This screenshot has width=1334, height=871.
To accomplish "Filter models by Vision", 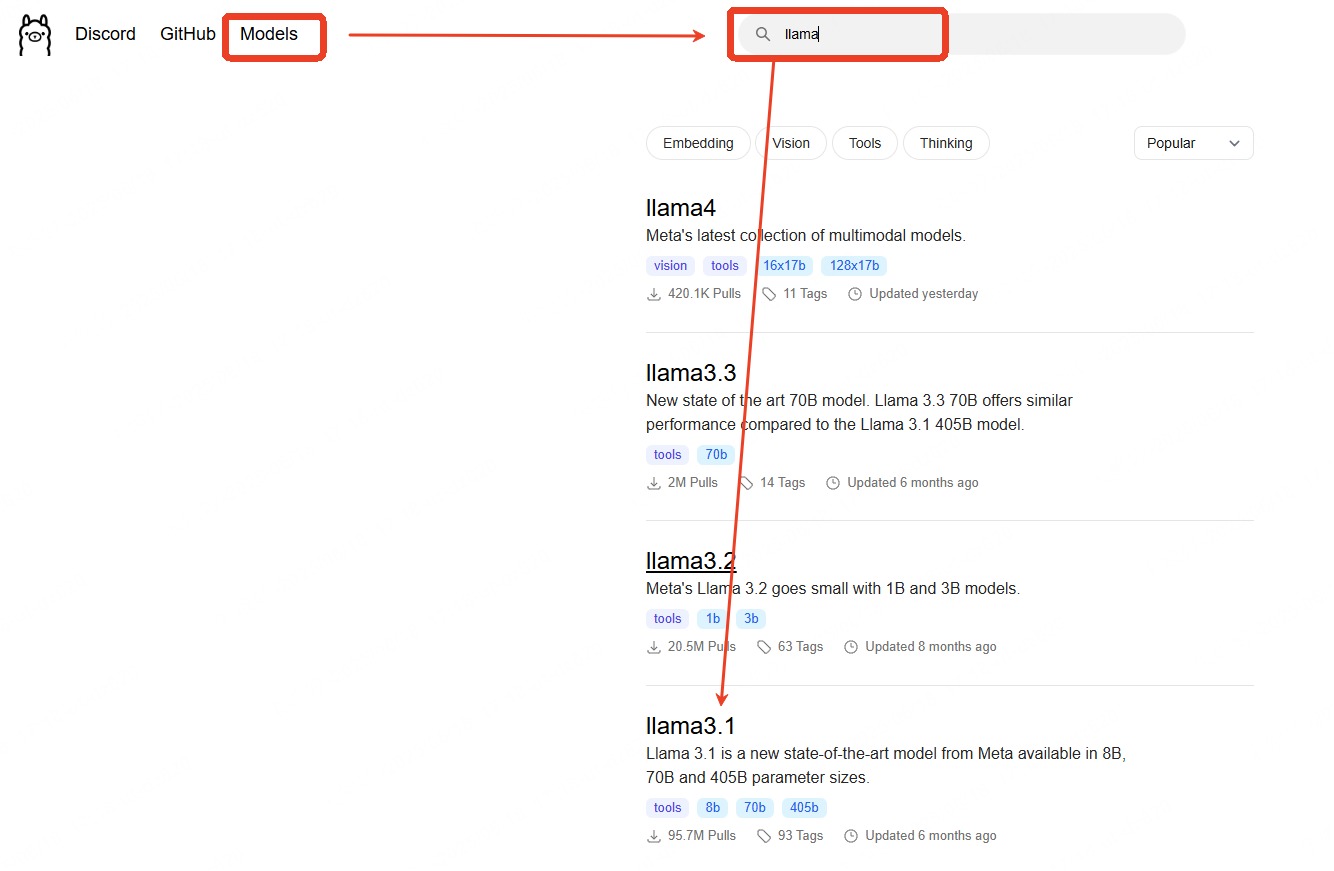I will (x=791, y=143).
